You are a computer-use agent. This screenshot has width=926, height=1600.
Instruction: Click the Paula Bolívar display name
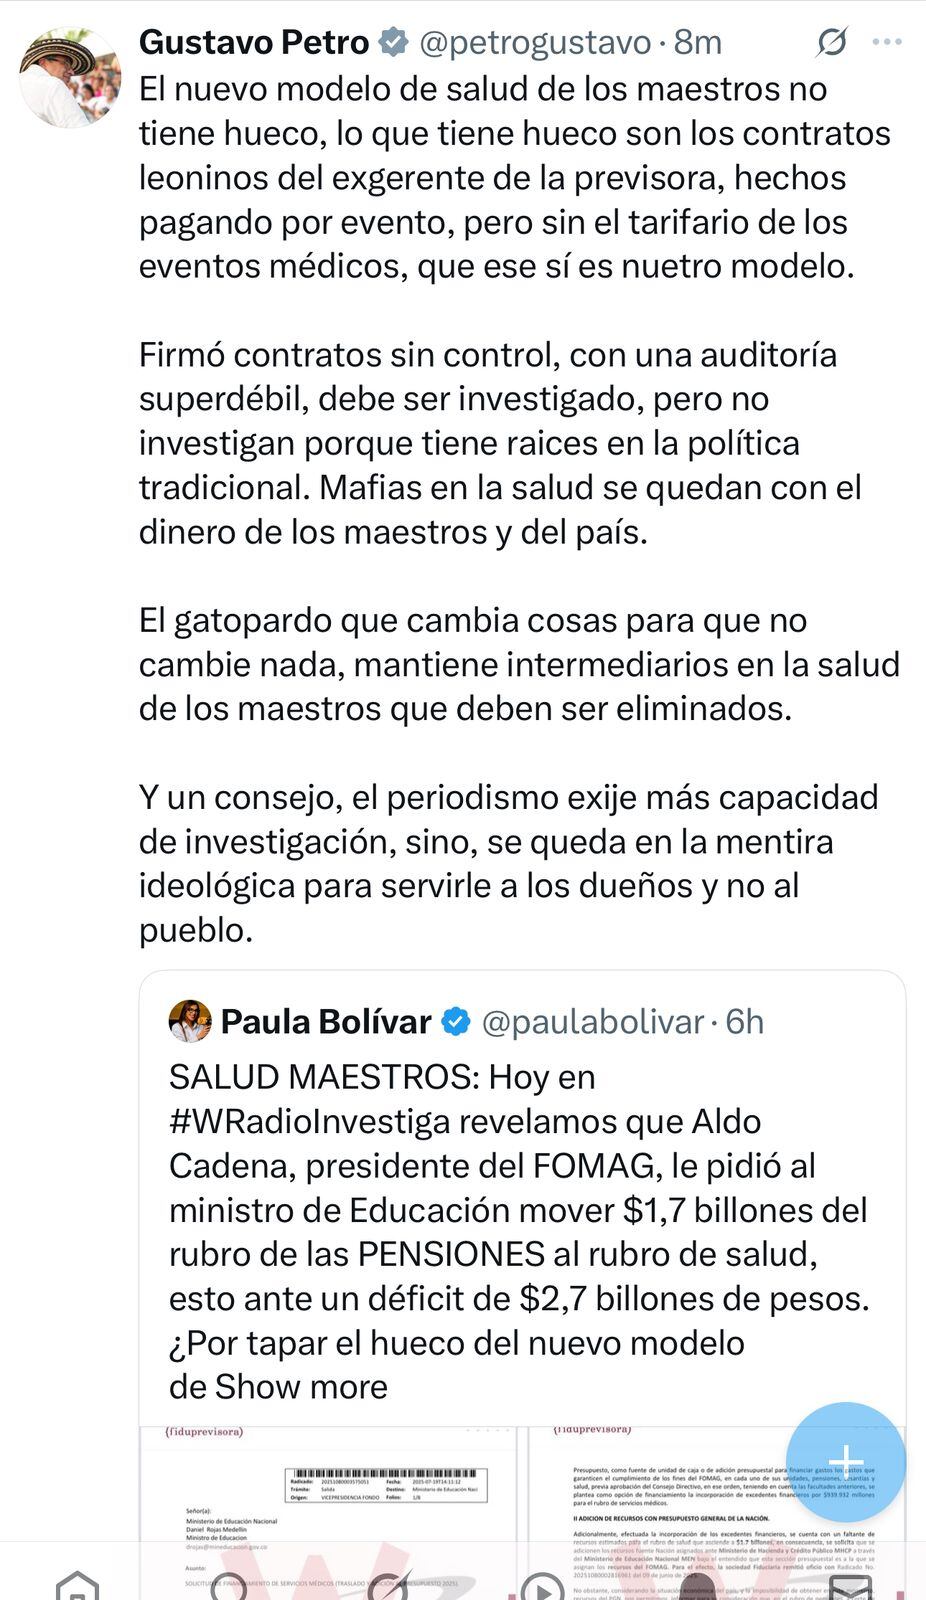[x=326, y=1021]
